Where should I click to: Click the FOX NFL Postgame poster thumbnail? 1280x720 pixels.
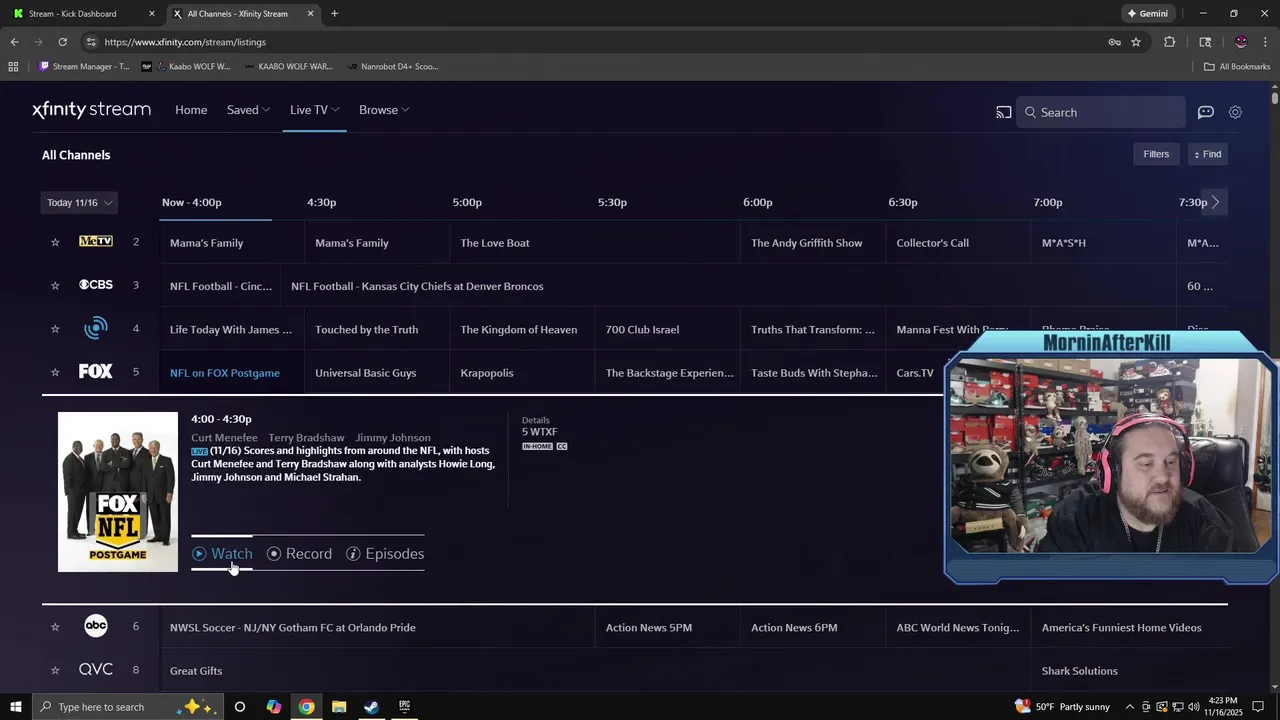click(118, 492)
